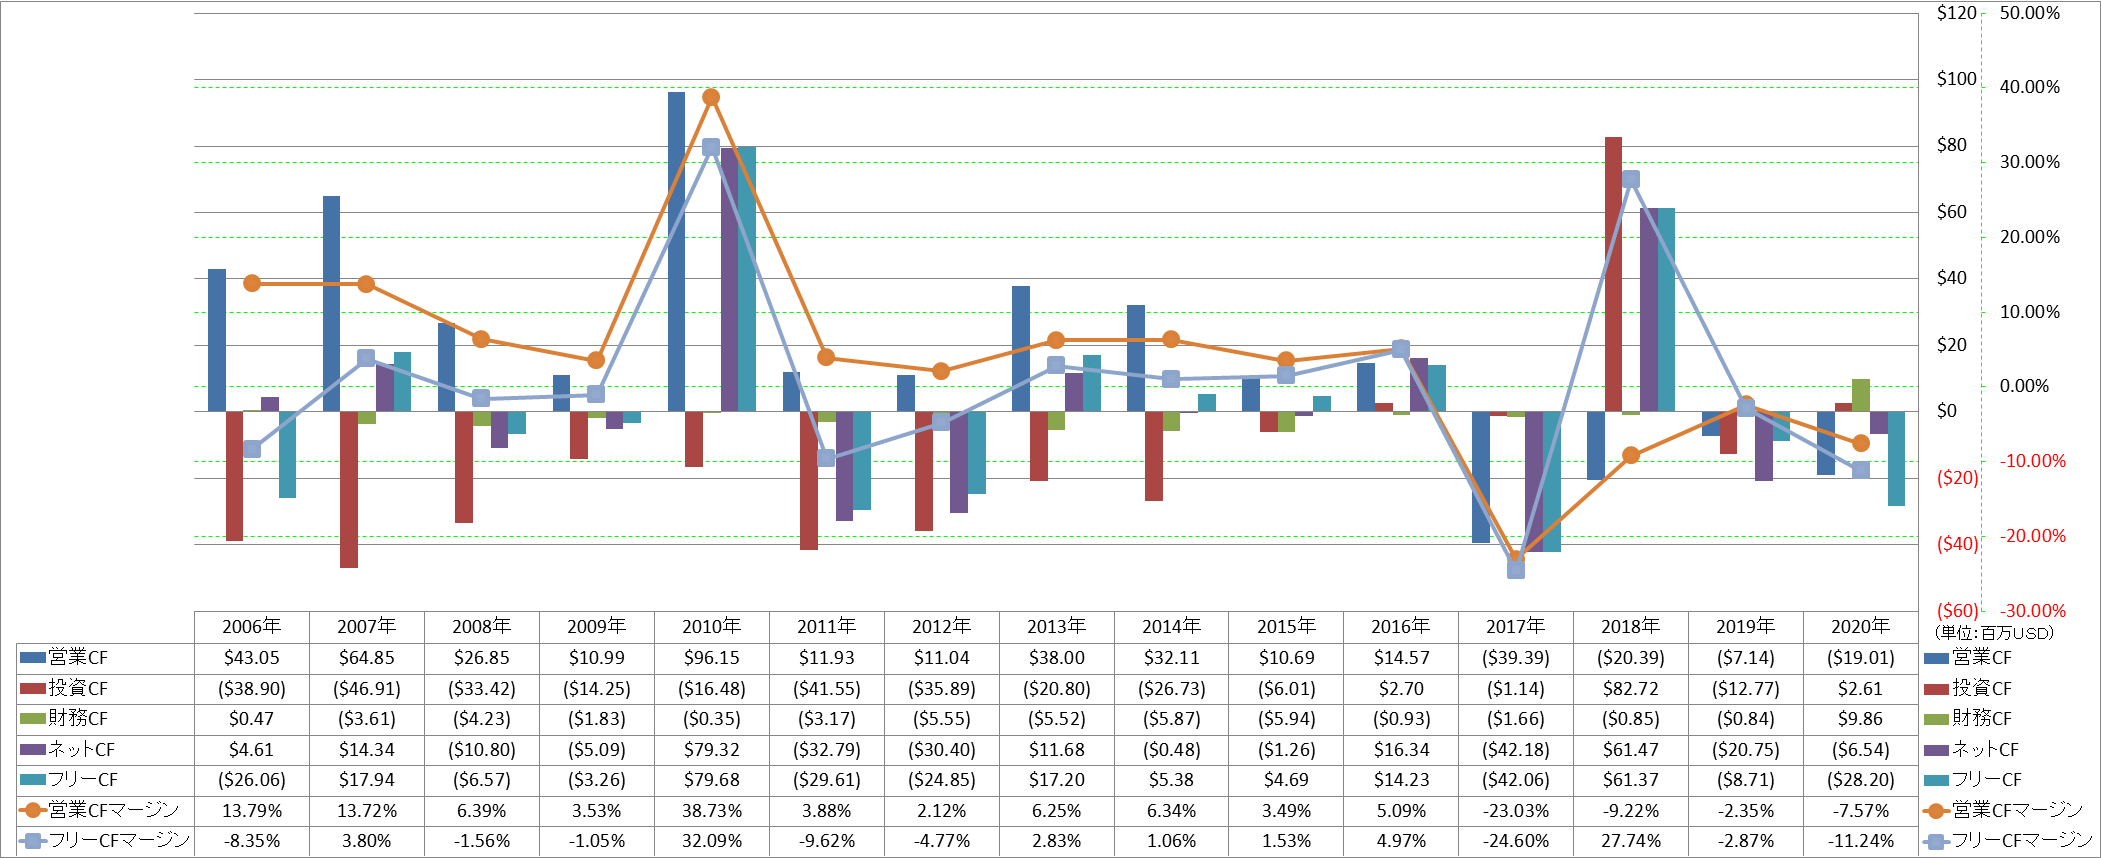Select the フリーCF row label on table's left
This screenshot has width=2101, height=858.
tap(83, 780)
